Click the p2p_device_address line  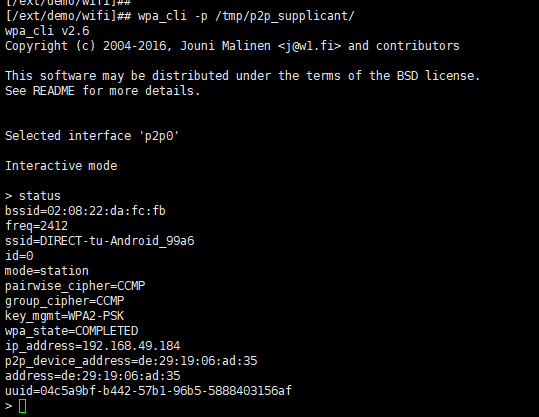(131, 361)
